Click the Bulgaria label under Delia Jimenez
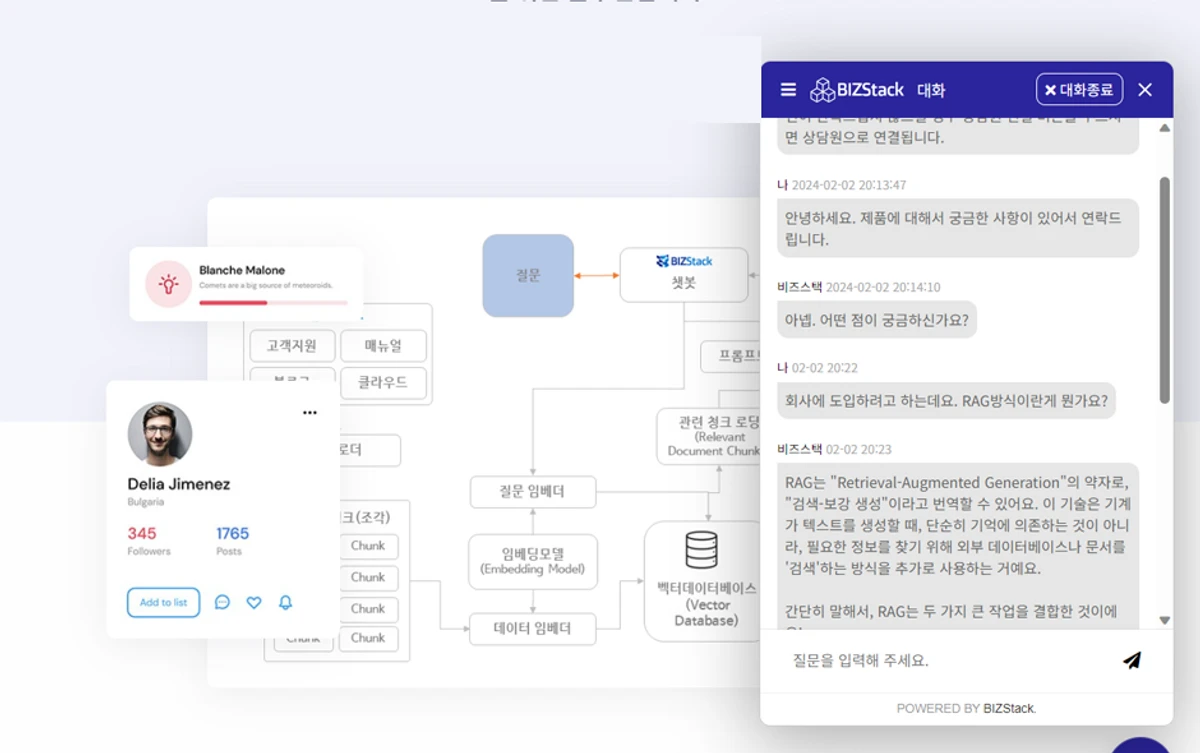The height and width of the screenshot is (753, 1200). coord(146,502)
